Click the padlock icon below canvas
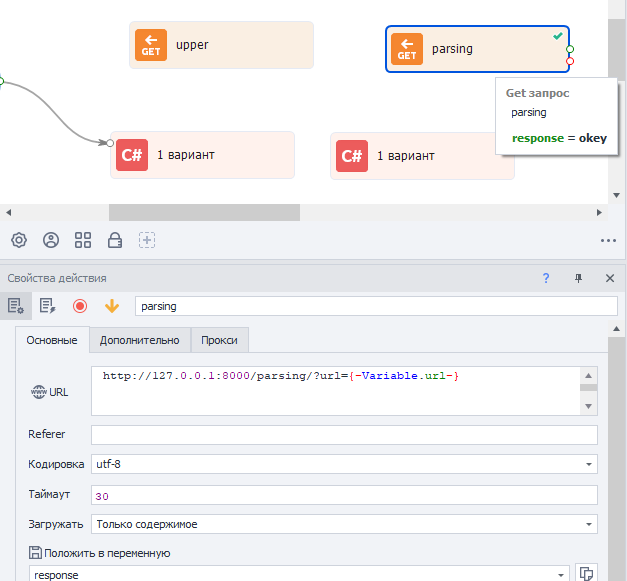Screen dimensions: 627x581 coord(115,240)
